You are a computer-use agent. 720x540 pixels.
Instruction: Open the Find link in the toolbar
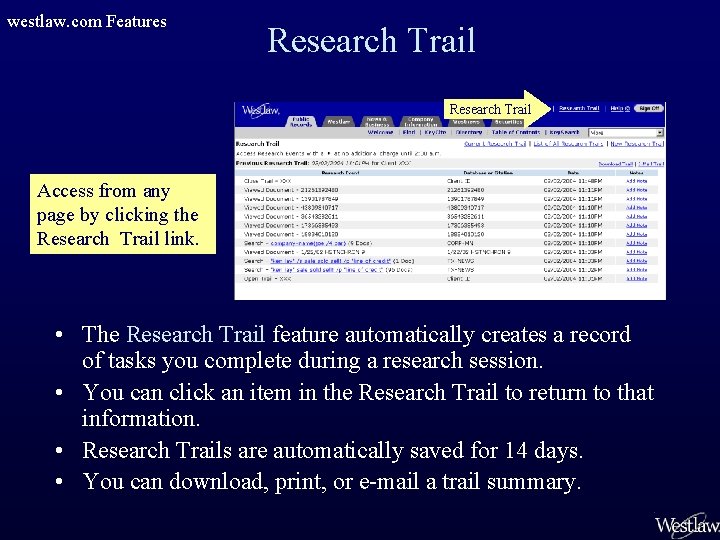[x=409, y=132]
